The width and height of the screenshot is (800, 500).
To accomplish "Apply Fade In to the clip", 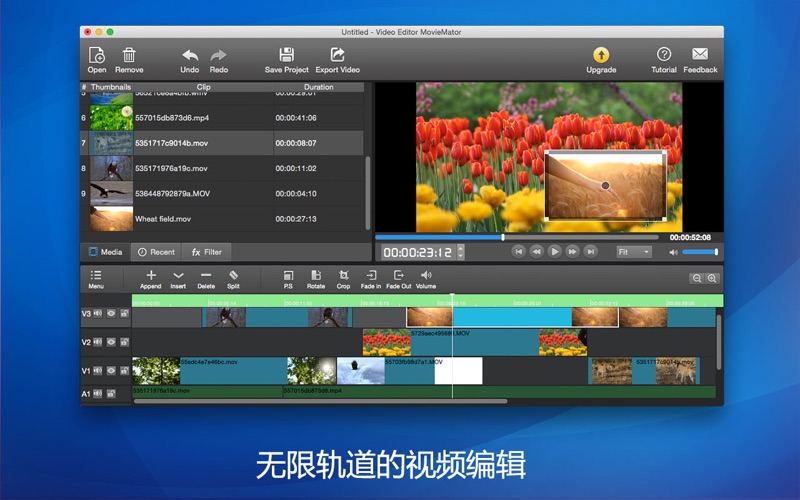I will tap(370, 275).
